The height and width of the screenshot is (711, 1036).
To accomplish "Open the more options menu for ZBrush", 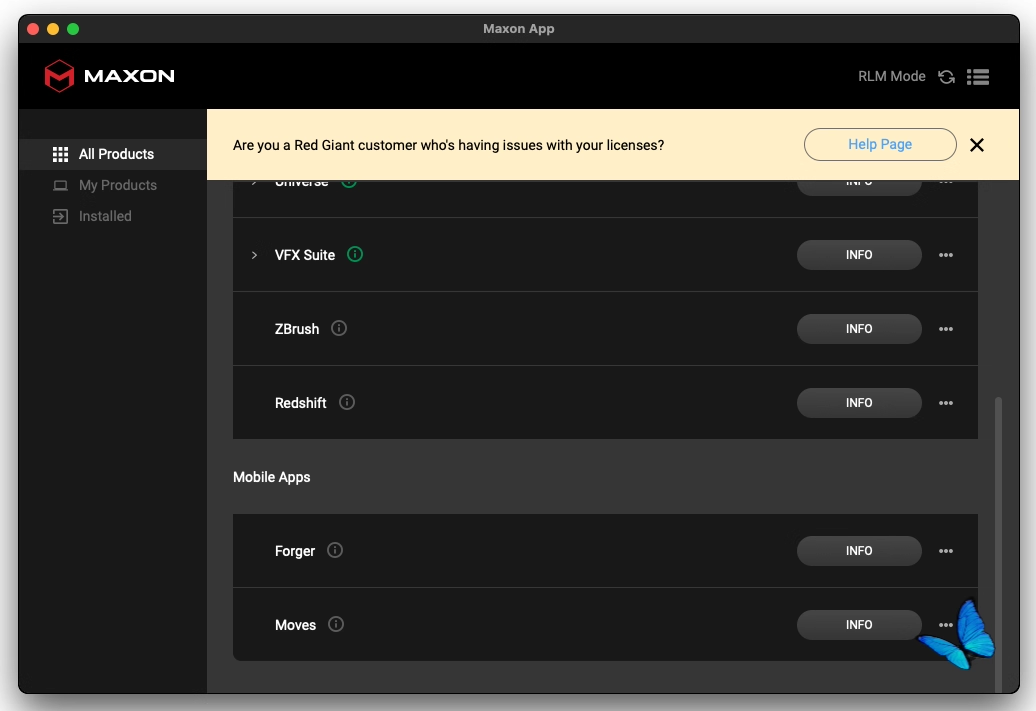I will pos(946,329).
